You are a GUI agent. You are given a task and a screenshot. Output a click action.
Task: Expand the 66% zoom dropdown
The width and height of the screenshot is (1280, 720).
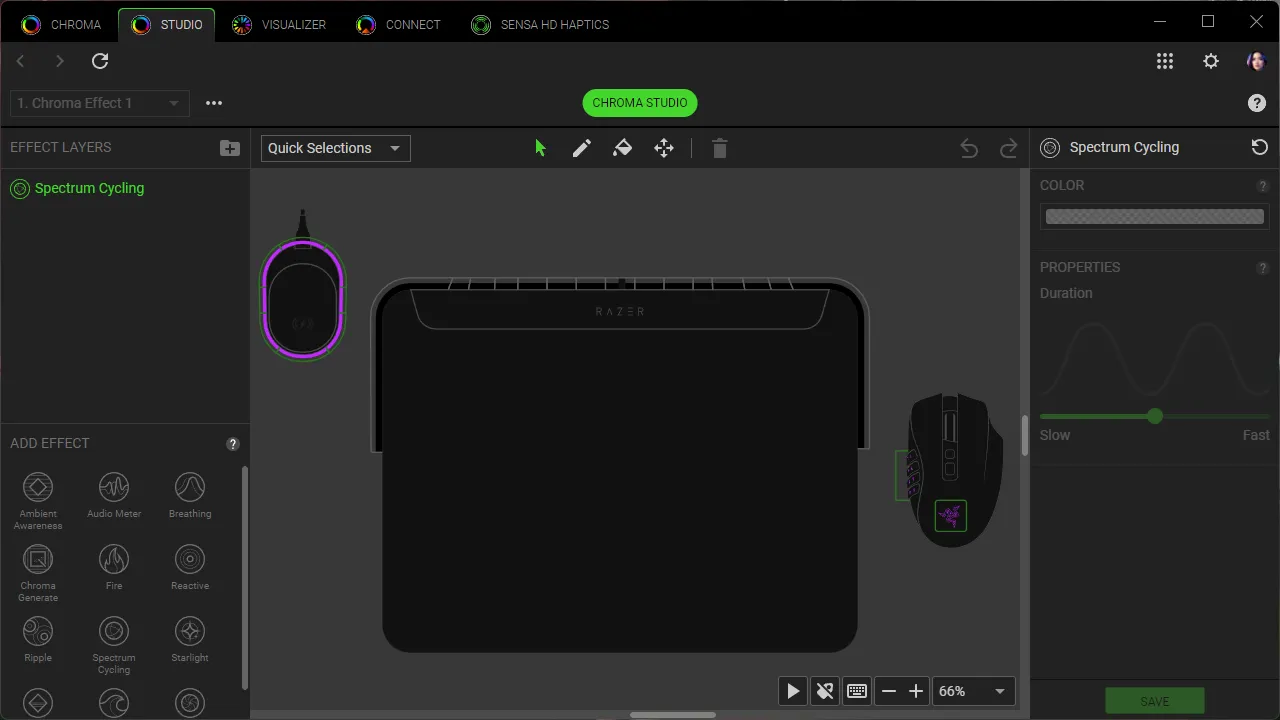[974, 691]
